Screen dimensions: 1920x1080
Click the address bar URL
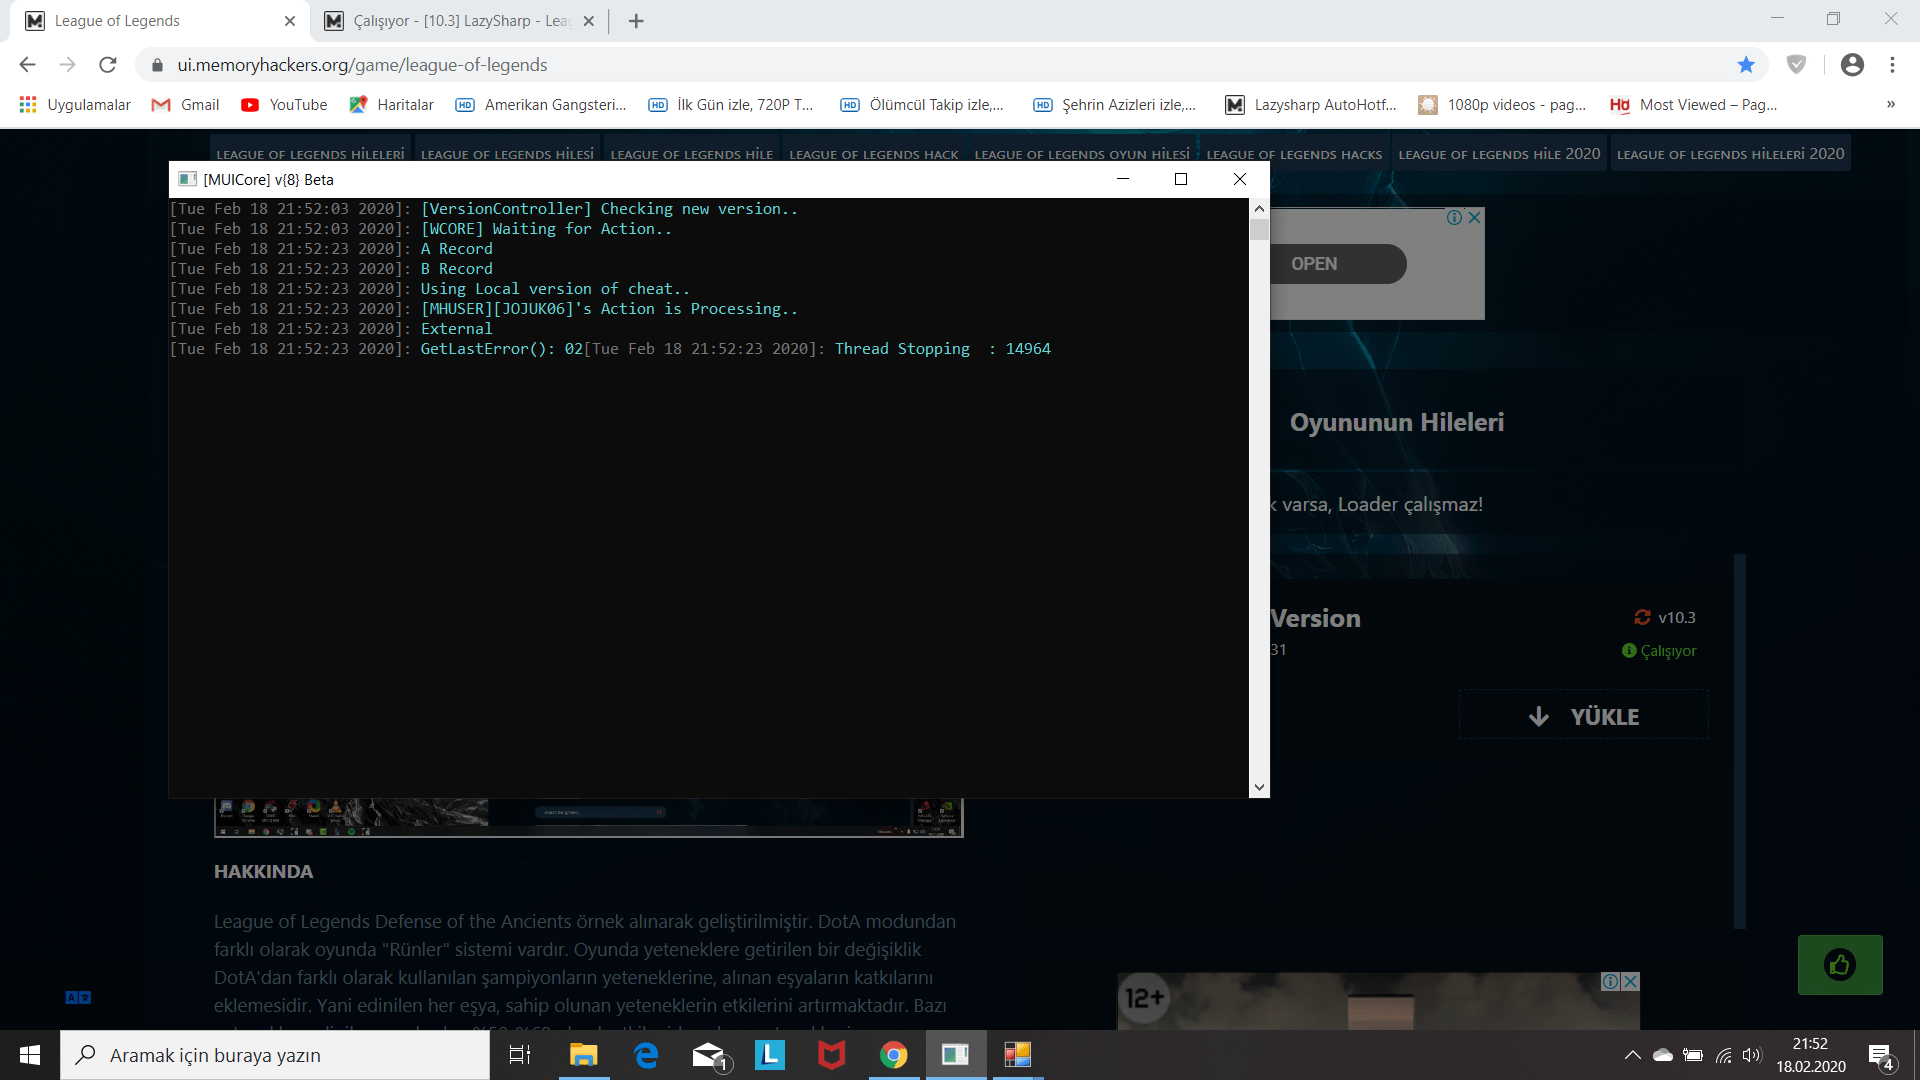(x=362, y=65)
